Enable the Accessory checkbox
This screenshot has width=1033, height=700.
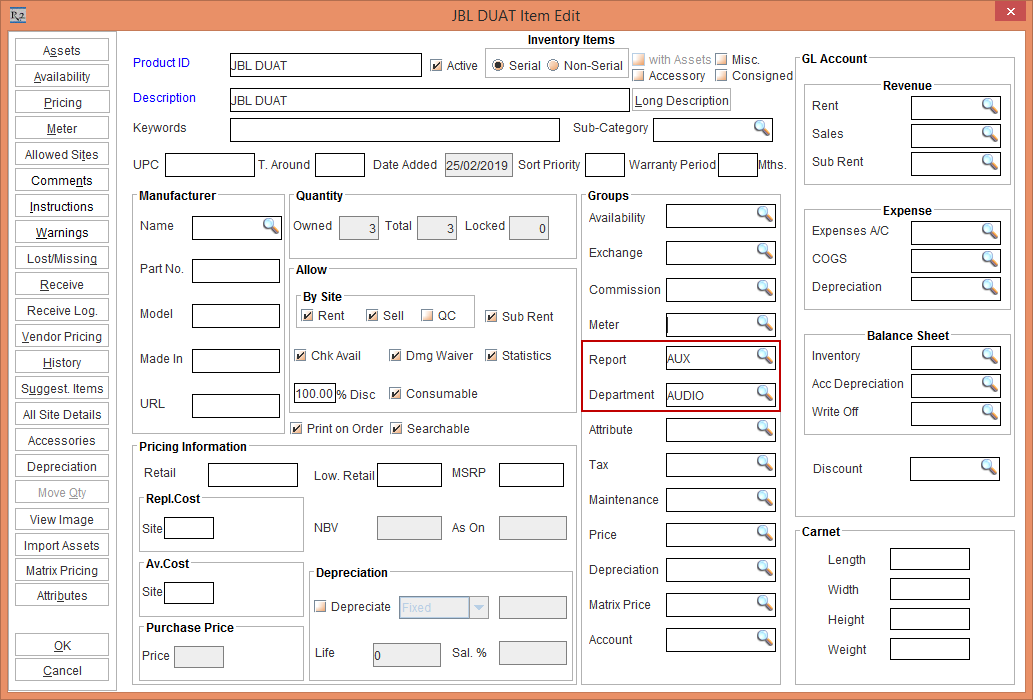pos(638,75)
